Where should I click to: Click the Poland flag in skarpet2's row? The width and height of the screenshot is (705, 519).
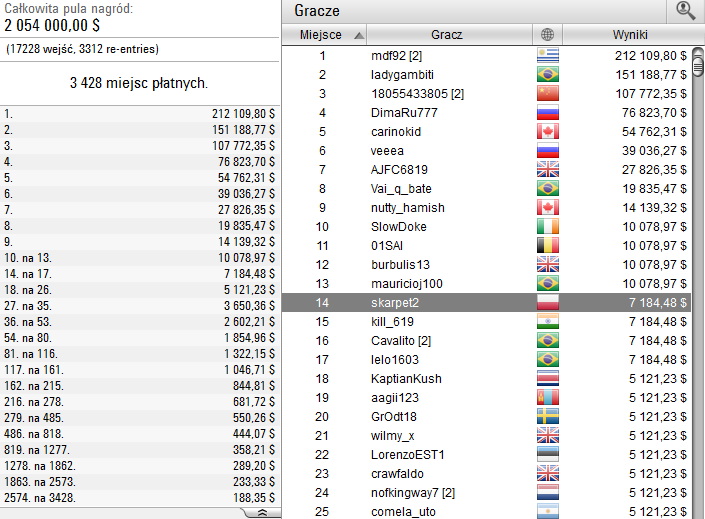[x=548, y=302]
